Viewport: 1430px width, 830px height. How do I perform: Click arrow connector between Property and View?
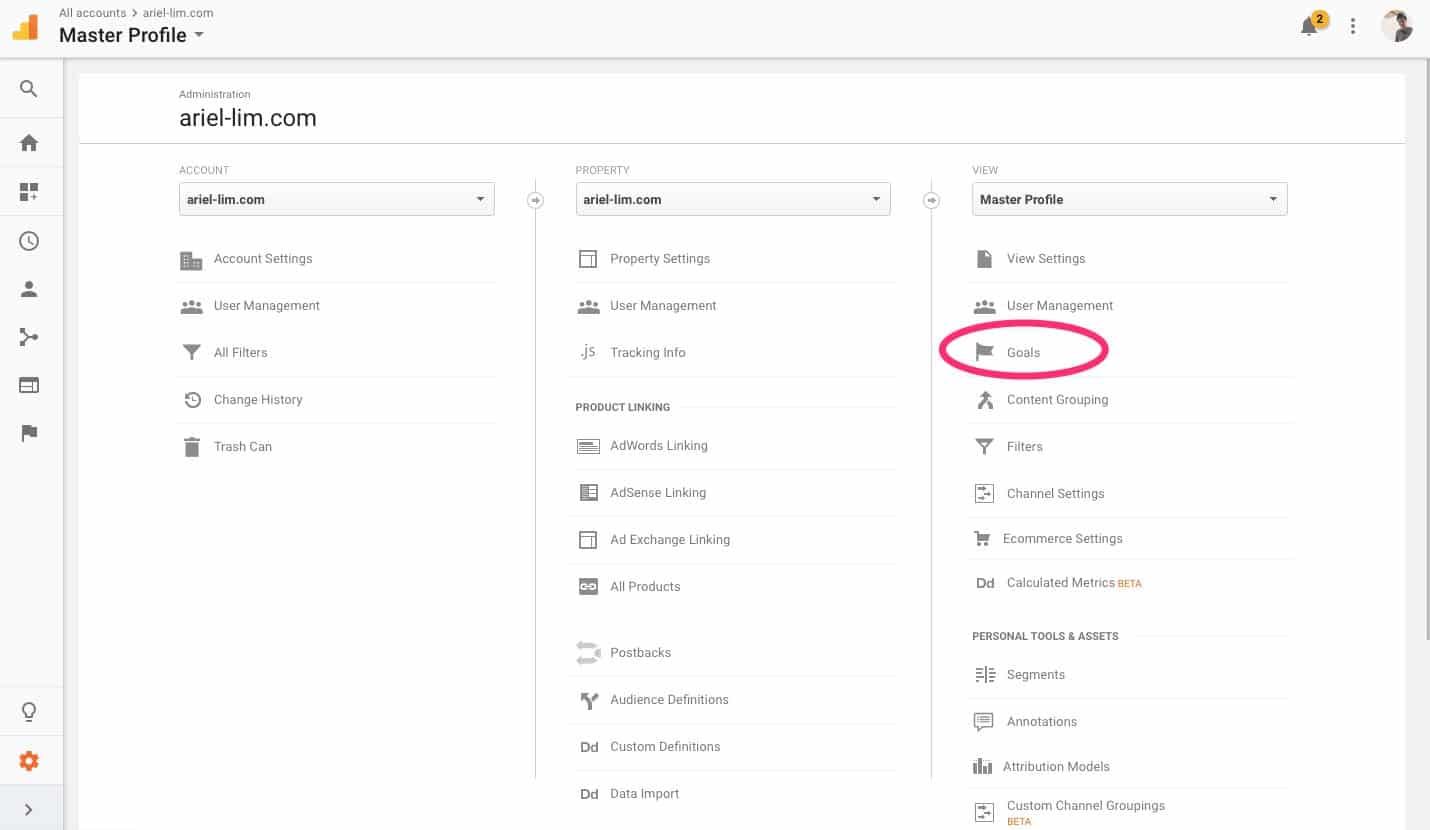931,200
